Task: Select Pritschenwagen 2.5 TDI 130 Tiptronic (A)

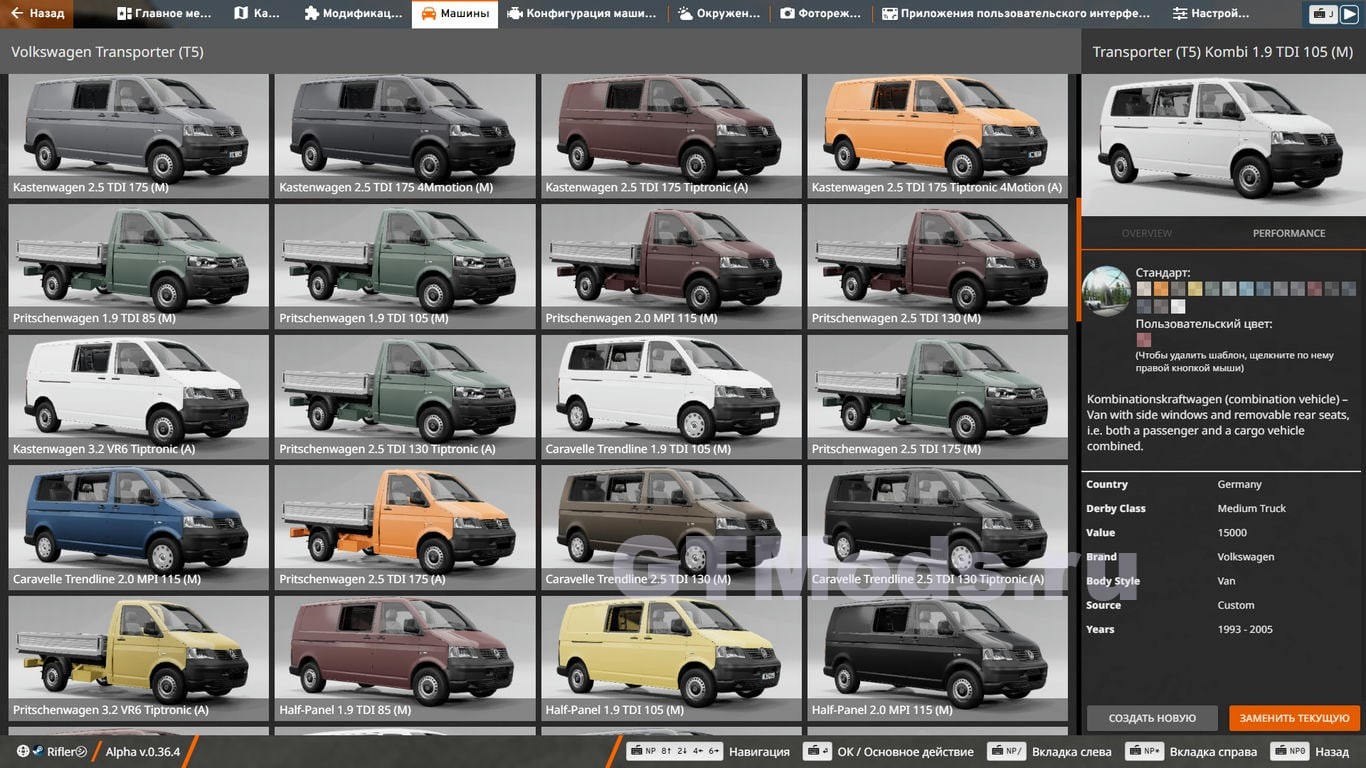Action: 405,397
